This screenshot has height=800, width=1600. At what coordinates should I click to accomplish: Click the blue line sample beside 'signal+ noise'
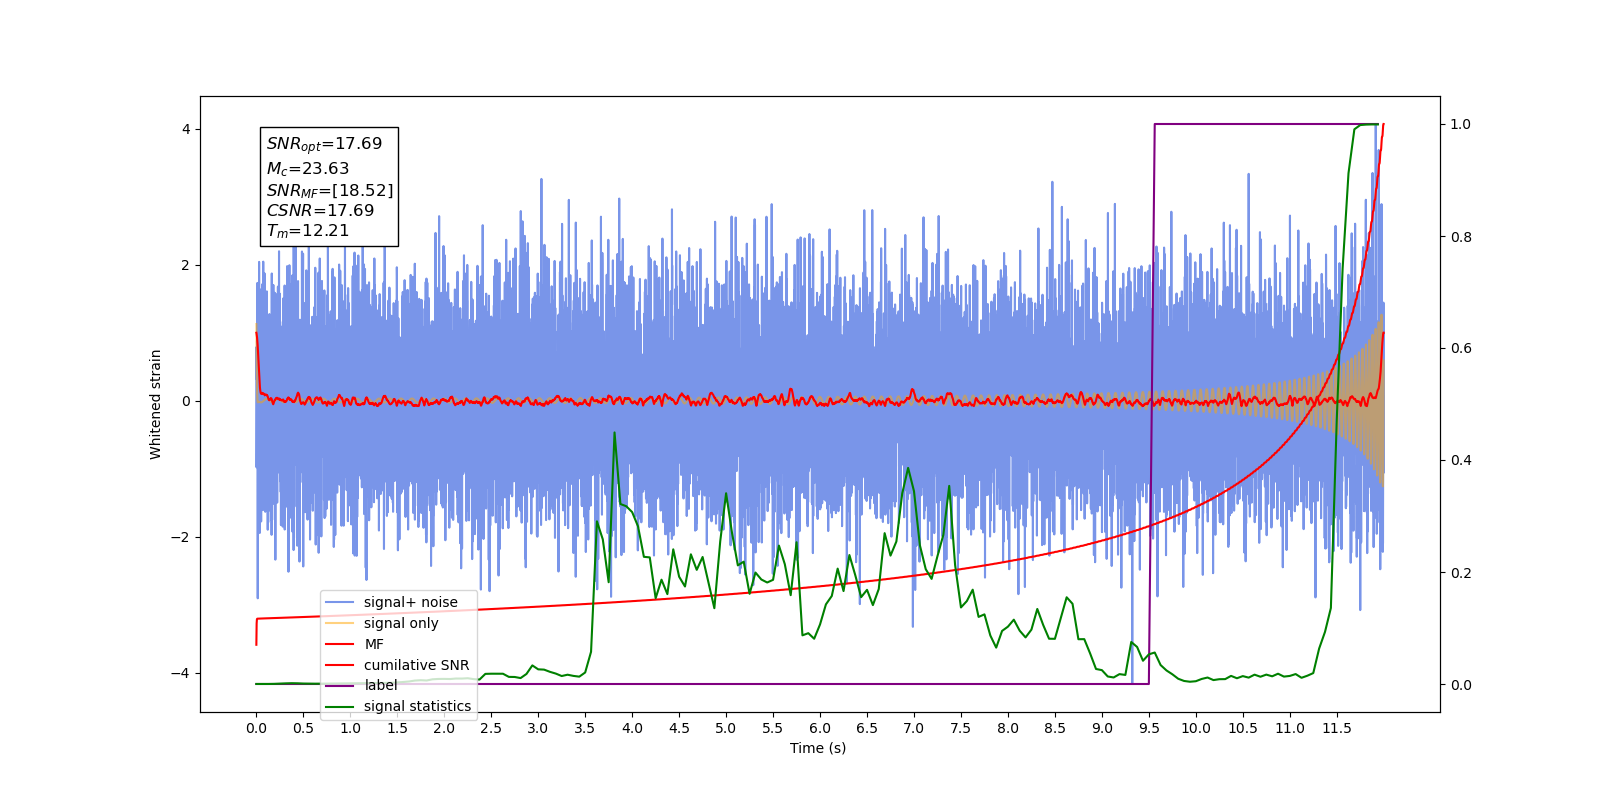[x=340, y=602]
